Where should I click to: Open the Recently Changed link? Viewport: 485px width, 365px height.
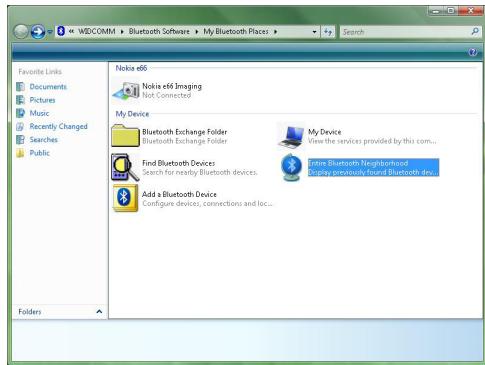tap(58, 127)
